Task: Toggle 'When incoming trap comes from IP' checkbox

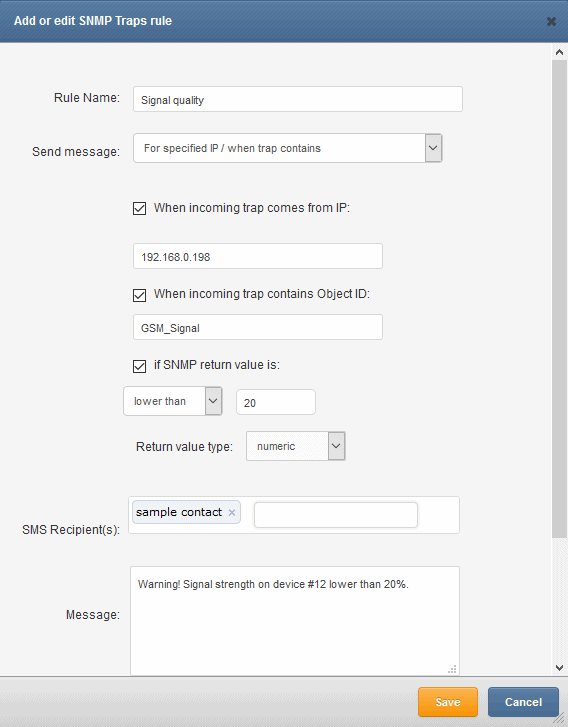Action: [x=140, y=208]
